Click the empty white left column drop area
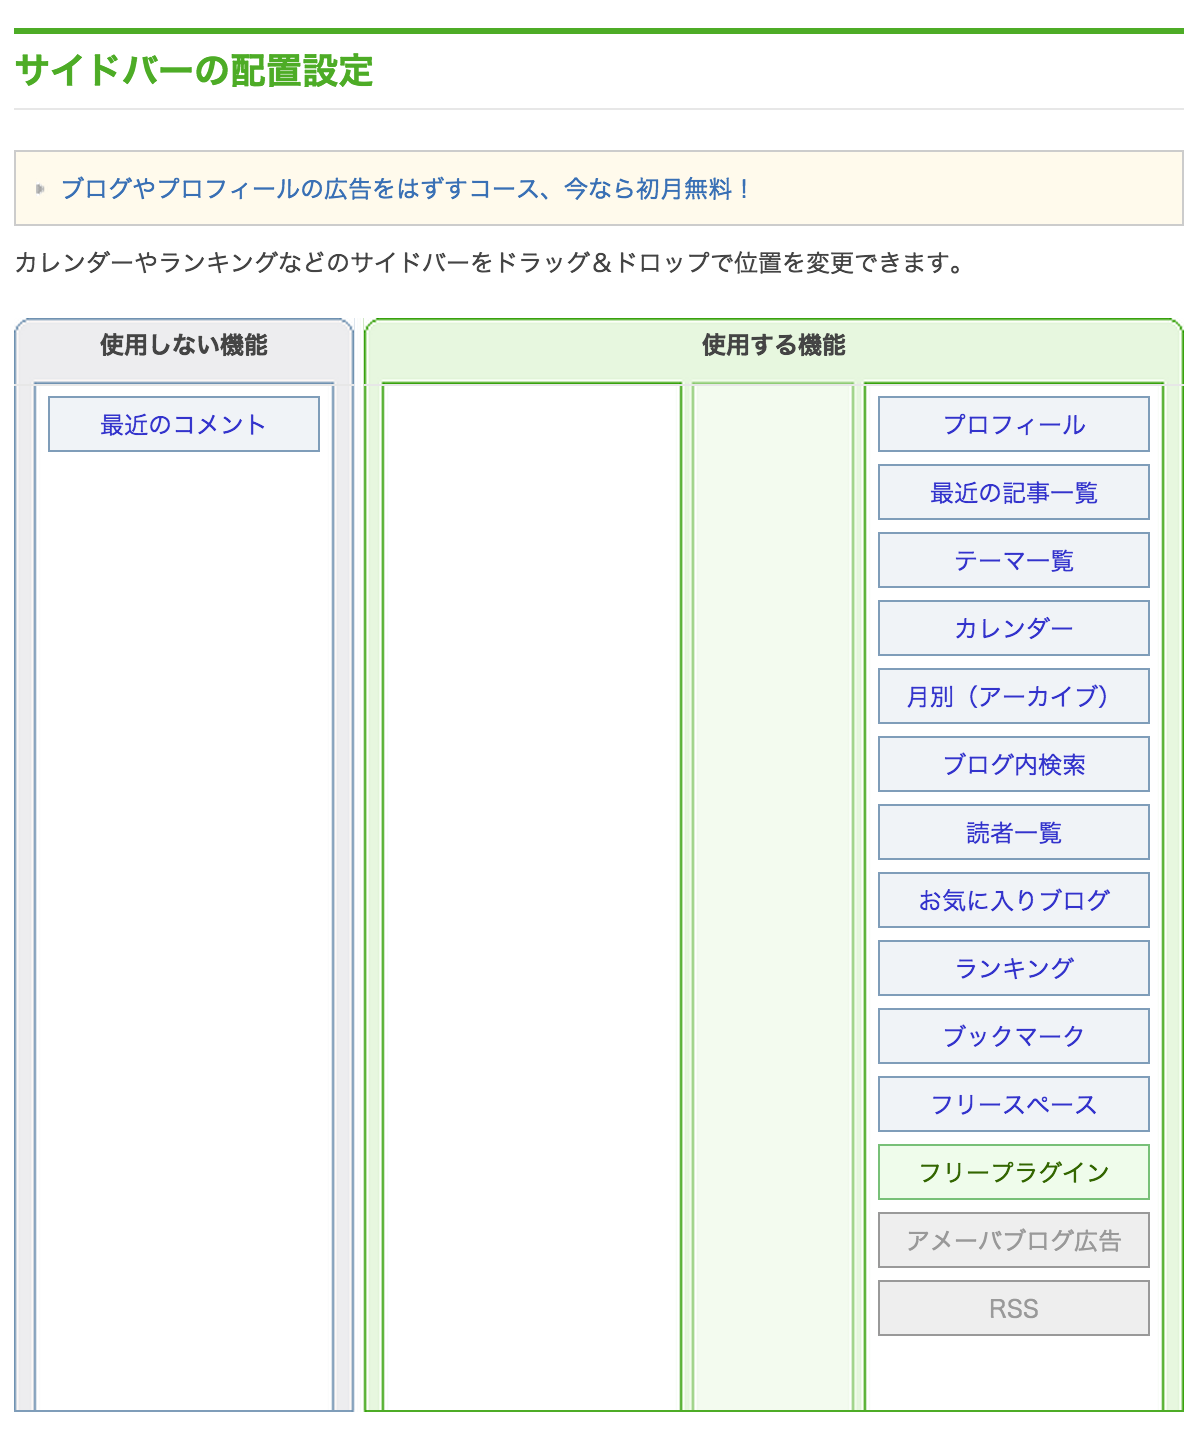 (x=531, y=890)
